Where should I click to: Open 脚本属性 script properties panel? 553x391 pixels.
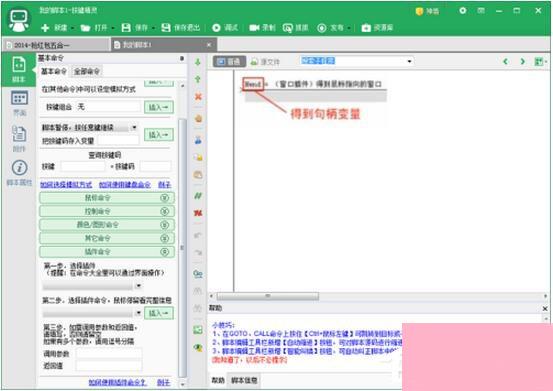[19, 173]
